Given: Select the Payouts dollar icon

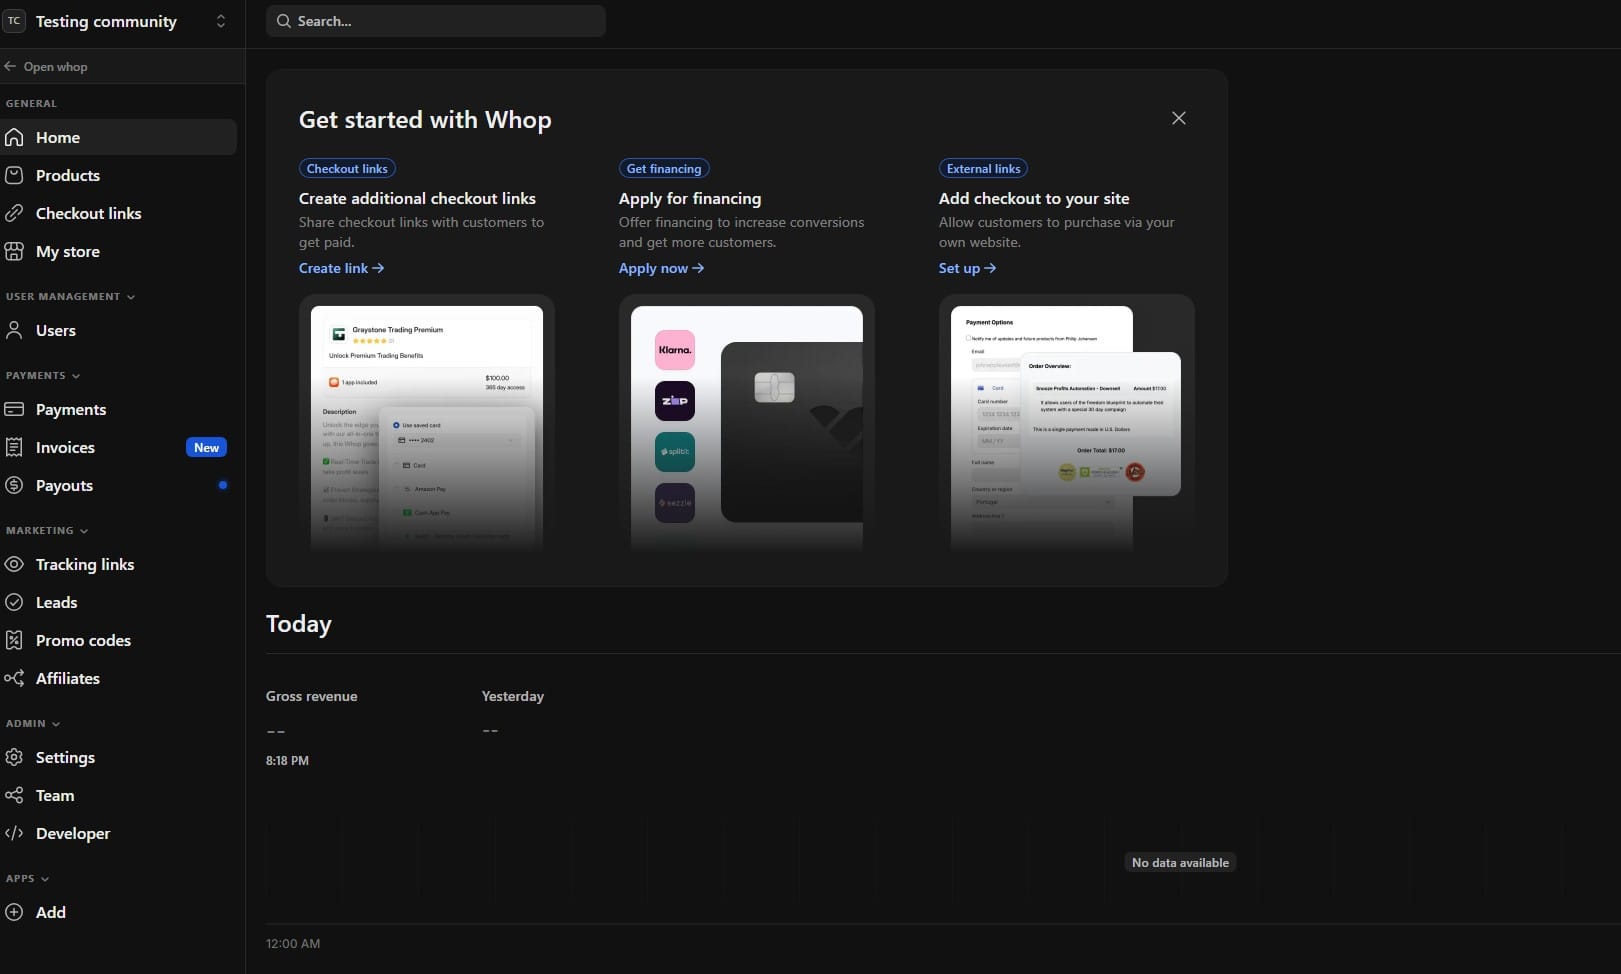Looking at the screenshot, I should [x=14, y=485].
